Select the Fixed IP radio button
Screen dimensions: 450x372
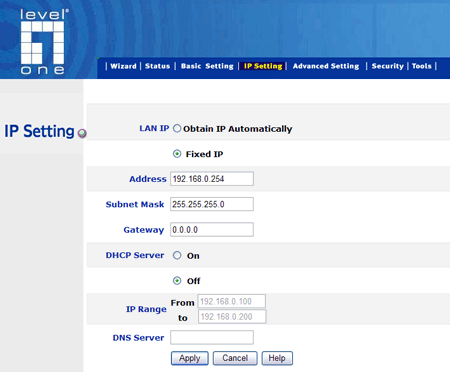coord(177,154)
